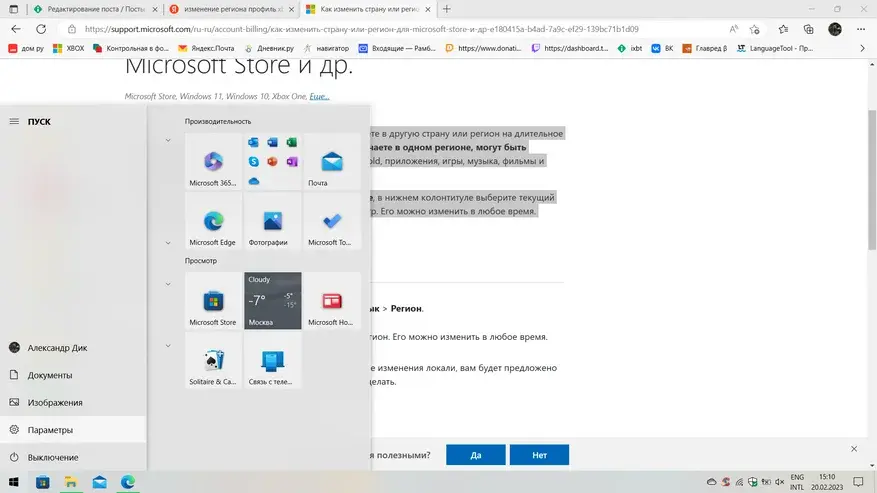Image resolution: width=877 pixels, height=493 pixels.
Task: Open the Выключение power menu
Action: click(x=73, y=457)
